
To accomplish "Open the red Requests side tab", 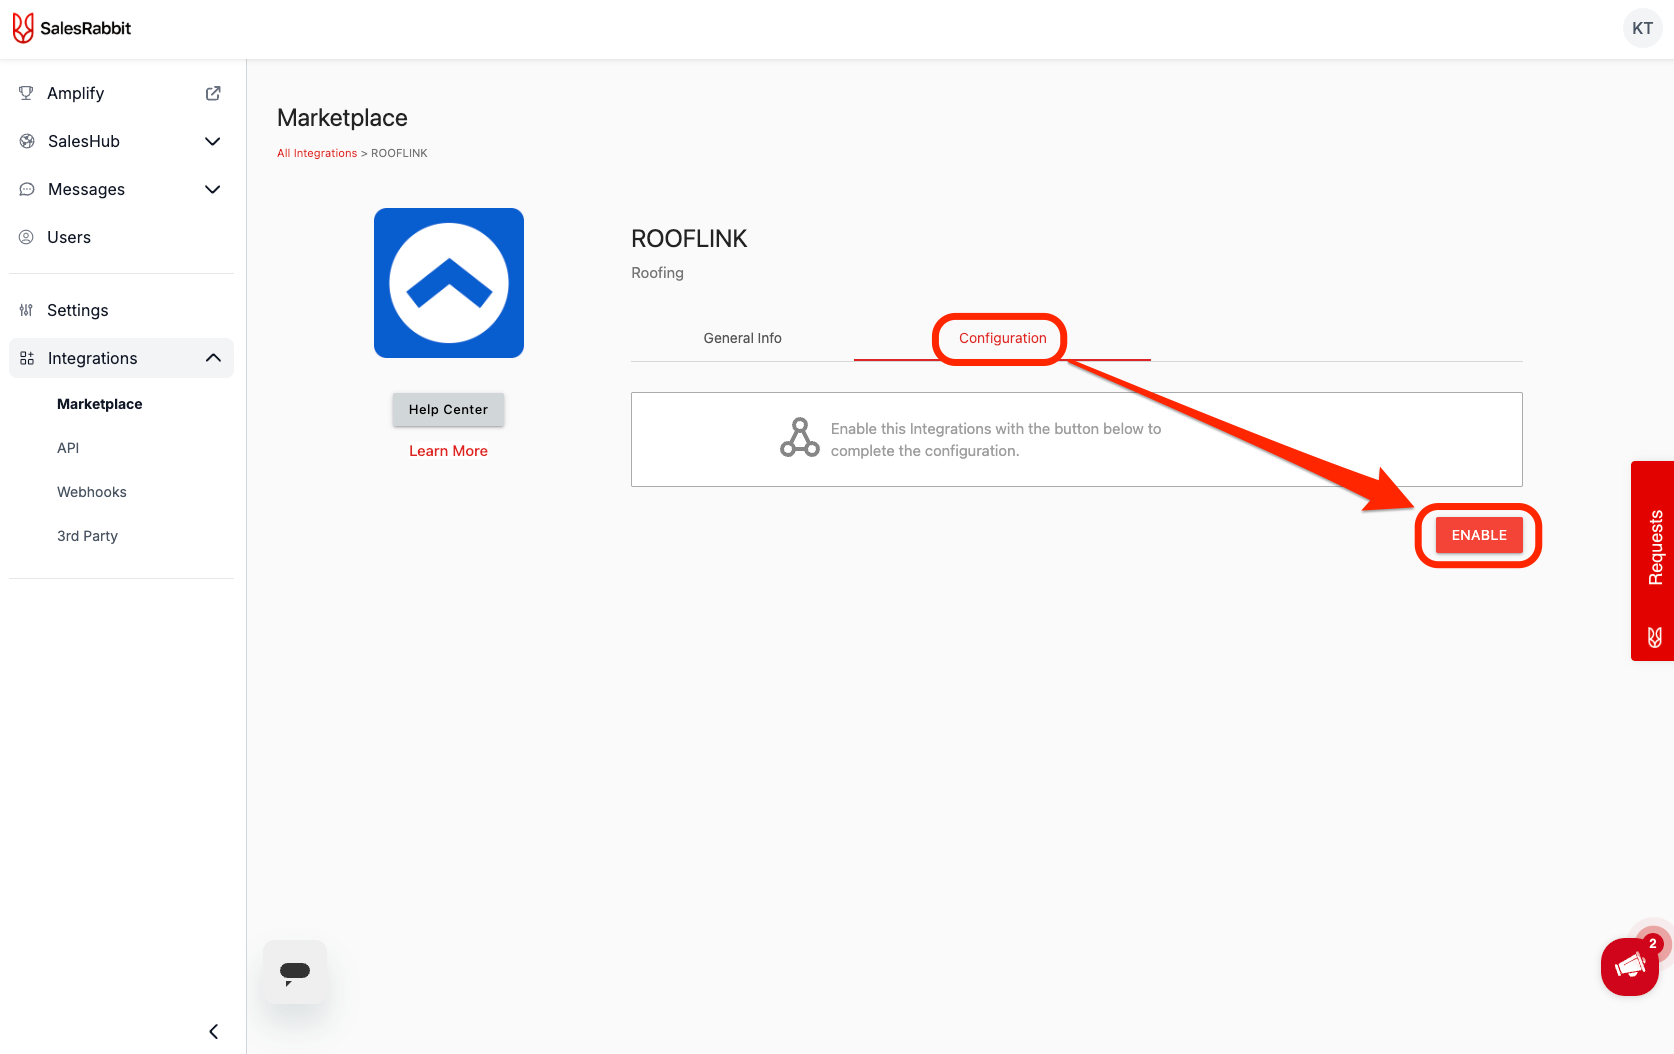I will point(1654,560).
